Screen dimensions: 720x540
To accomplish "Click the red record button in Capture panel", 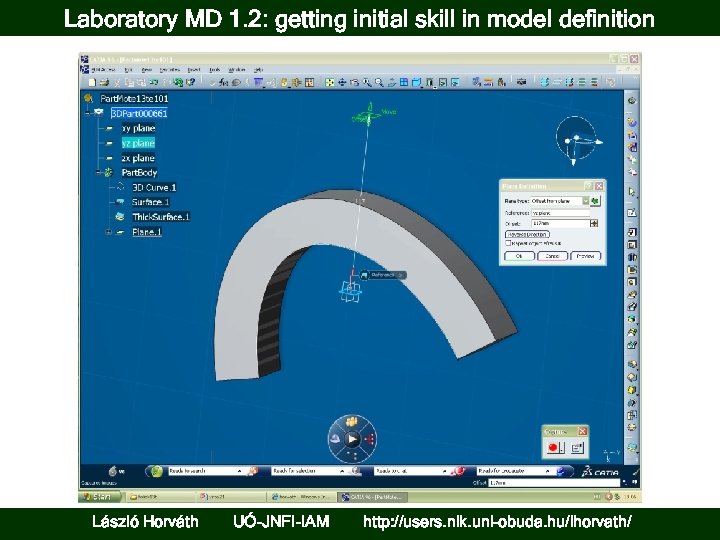I will click(x=553, y=447).
